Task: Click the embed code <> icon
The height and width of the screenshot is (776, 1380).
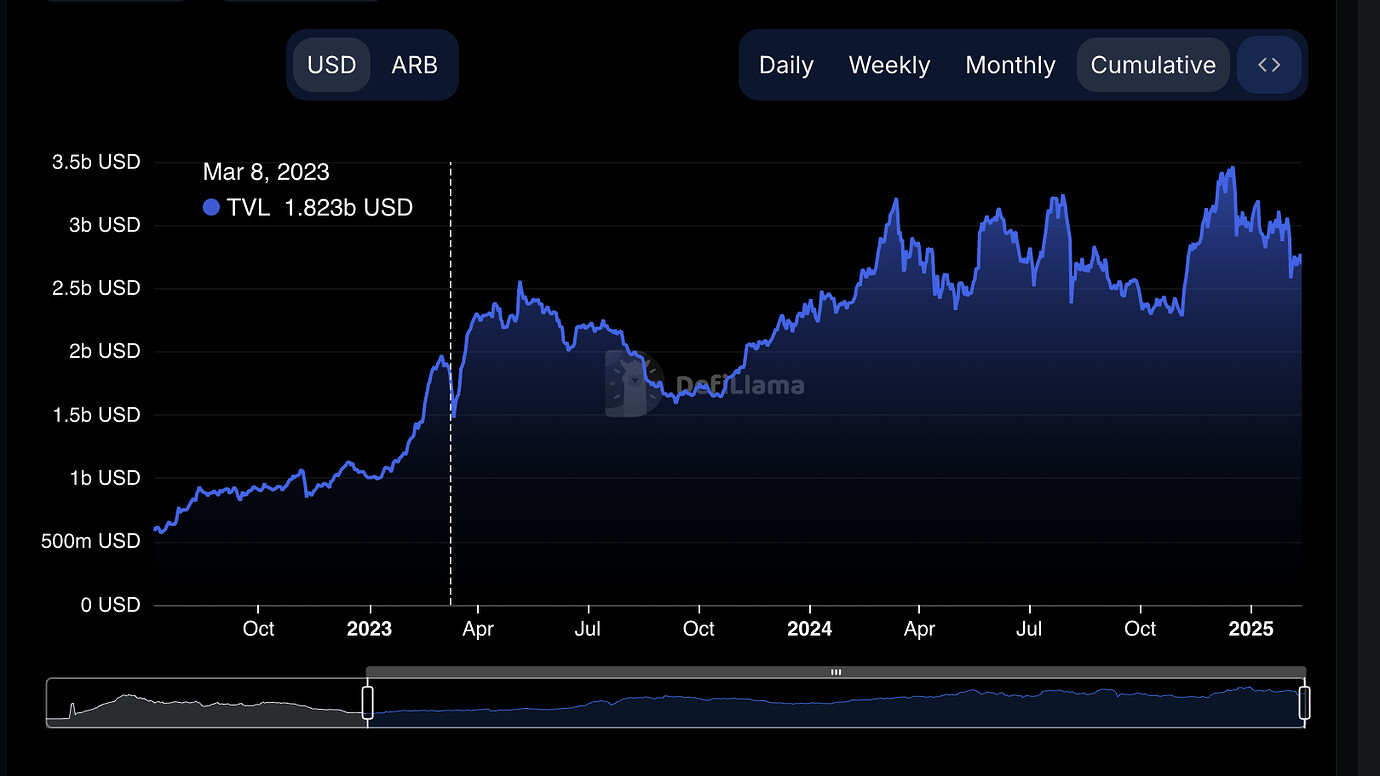Action: pos(1269,64)
